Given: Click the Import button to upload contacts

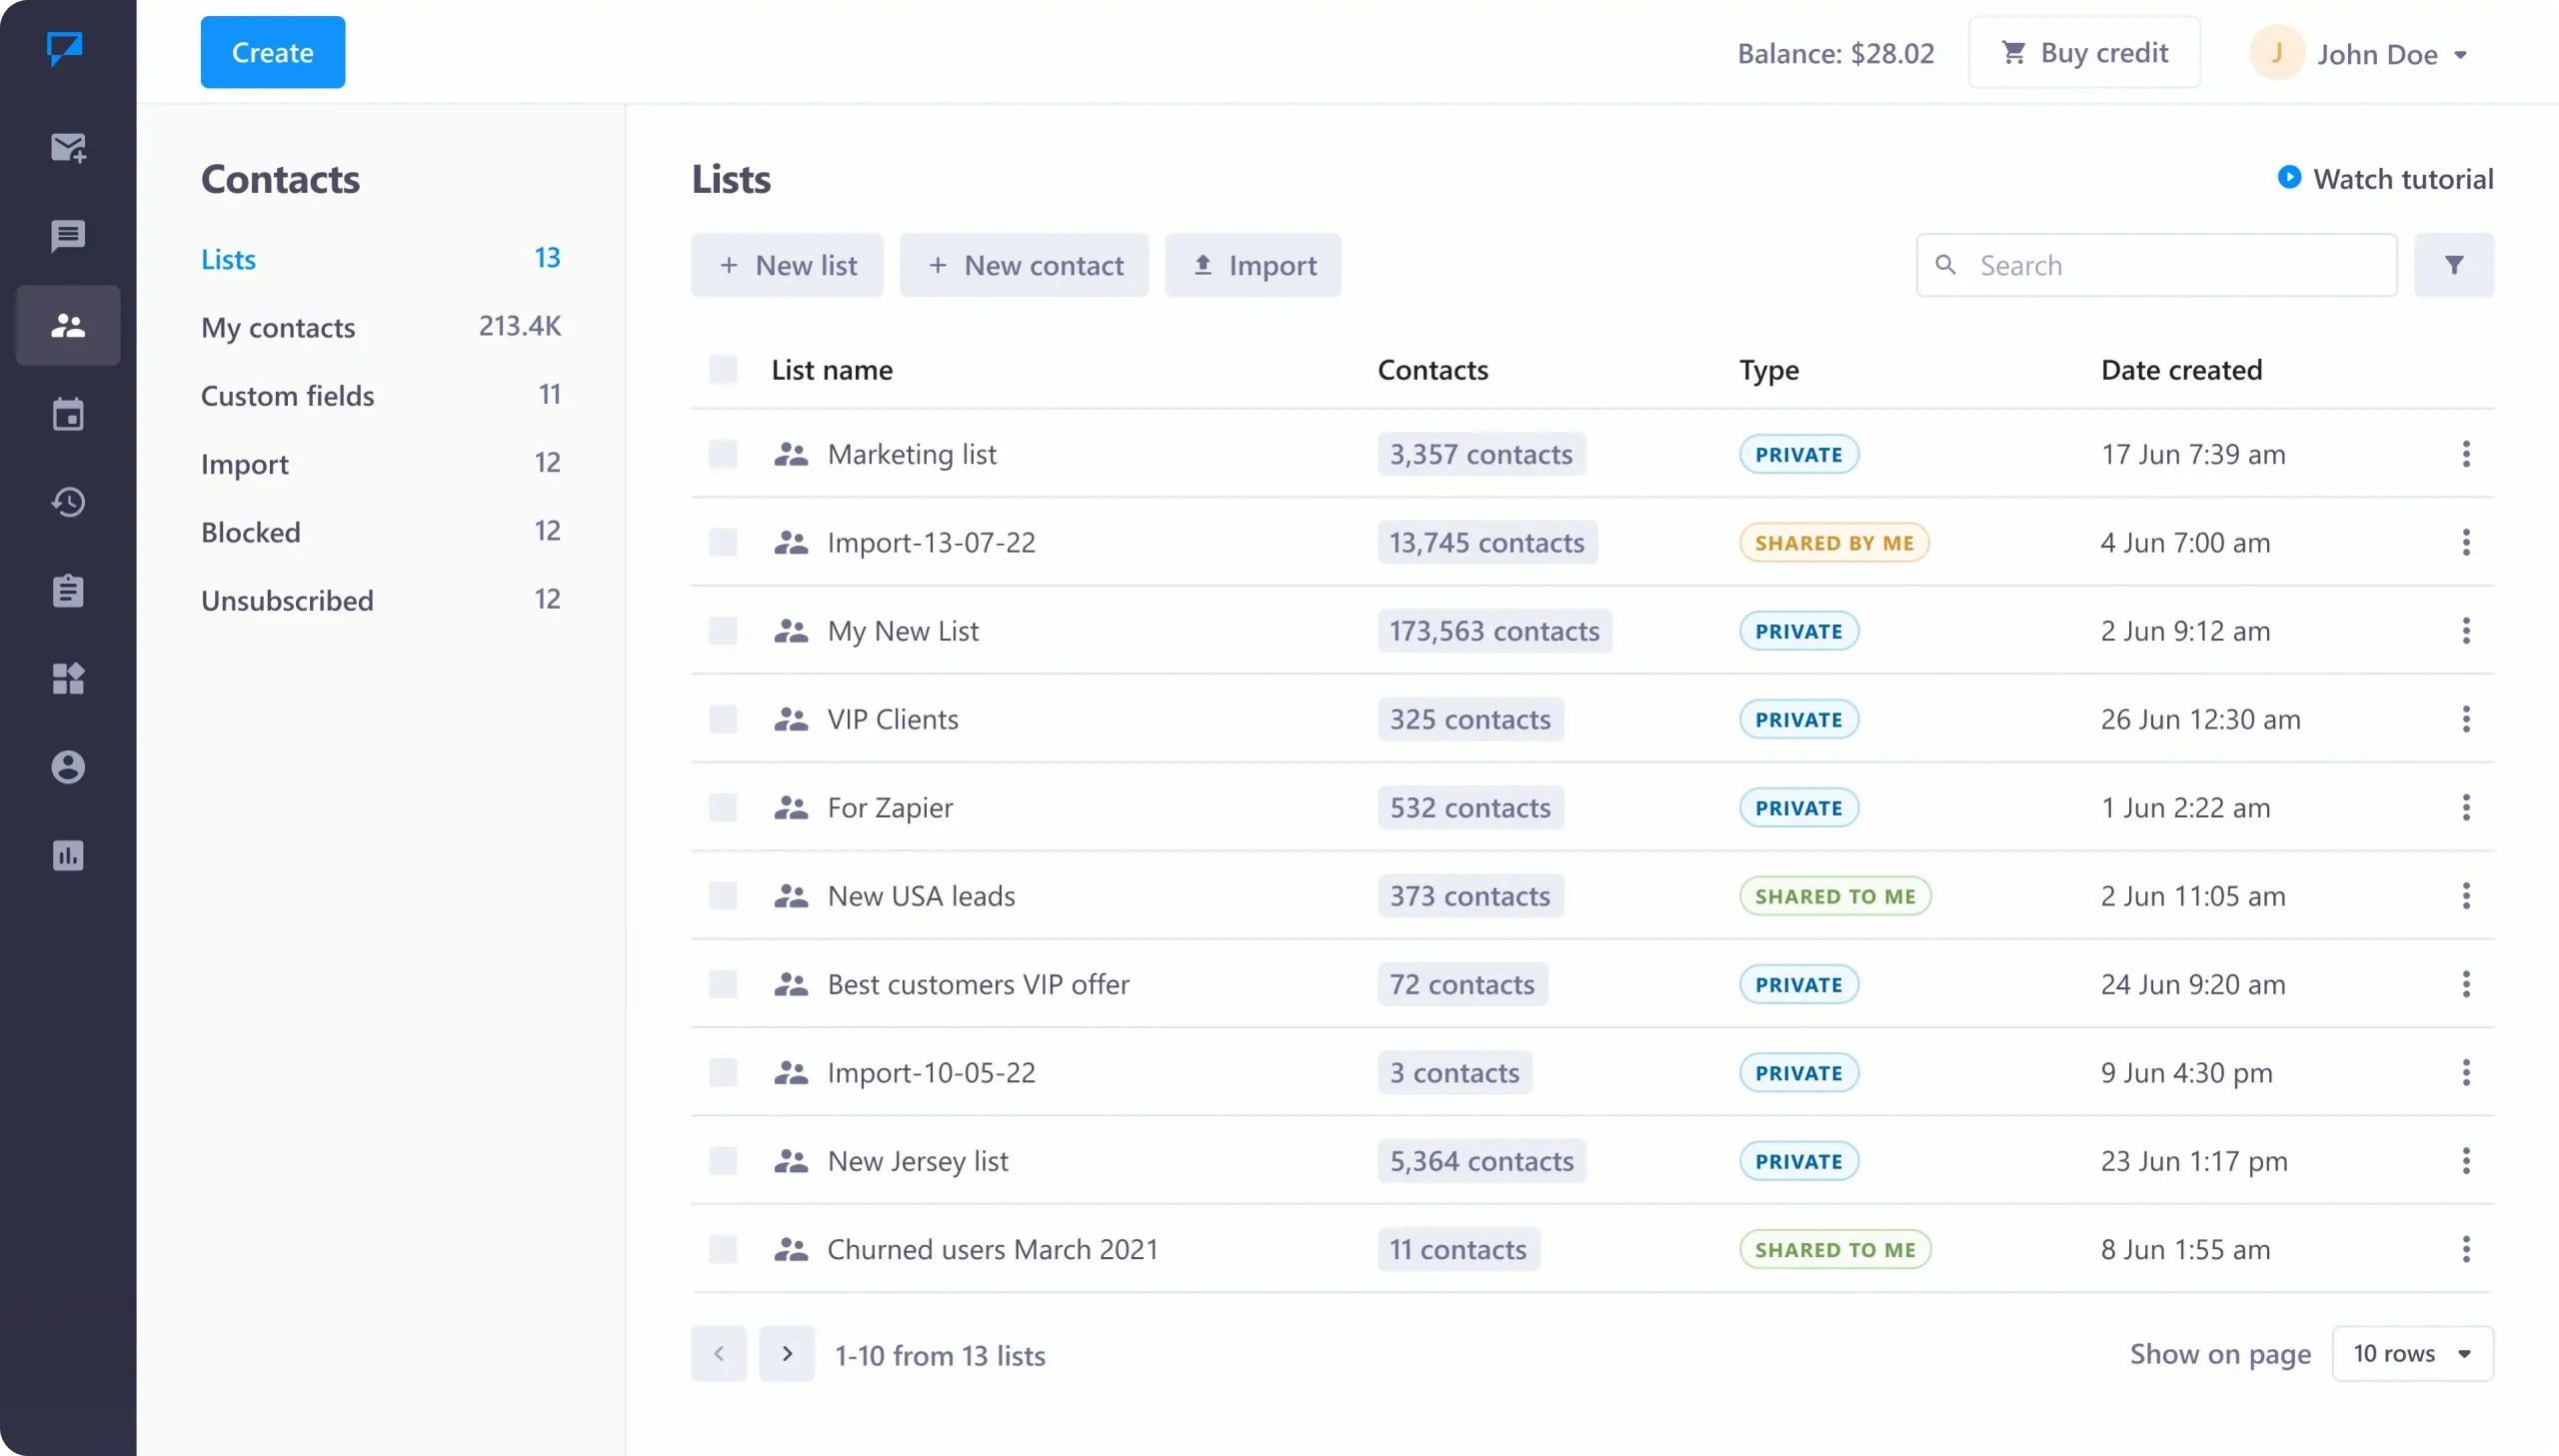Looking at the screenshot, I should [x=1252, y=264].
